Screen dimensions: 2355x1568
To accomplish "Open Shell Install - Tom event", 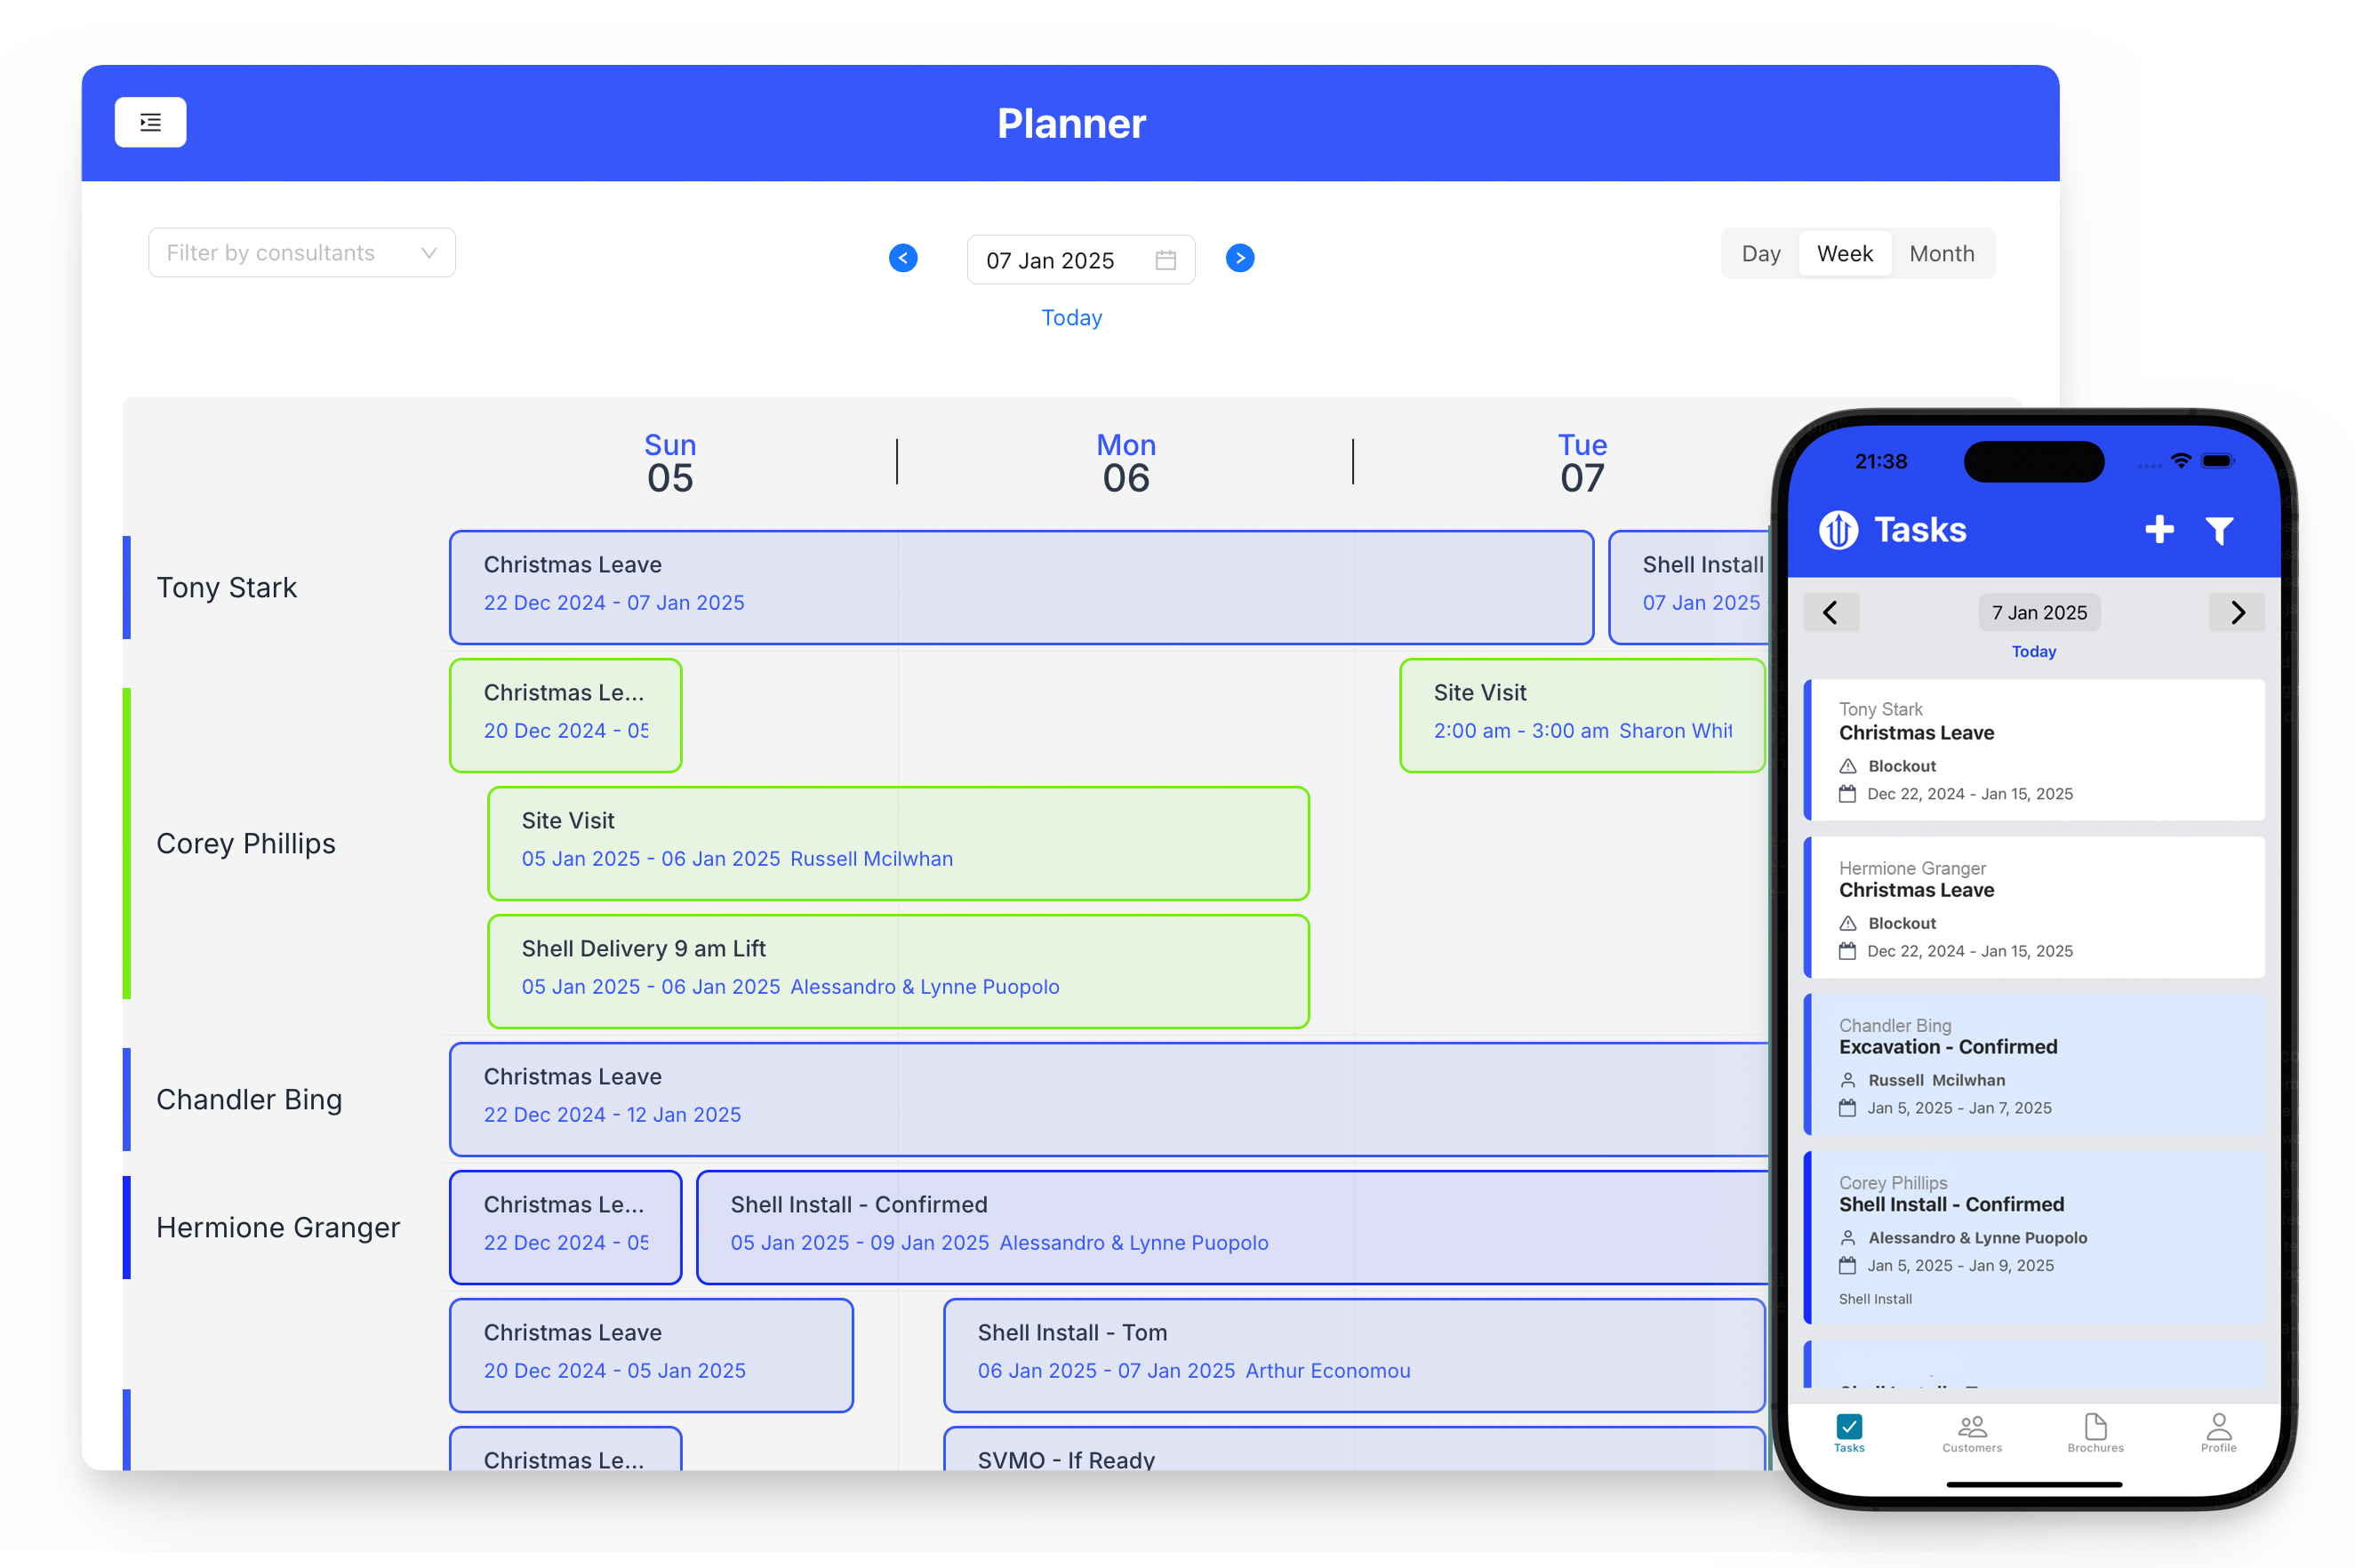I will coord(1354,1355).
